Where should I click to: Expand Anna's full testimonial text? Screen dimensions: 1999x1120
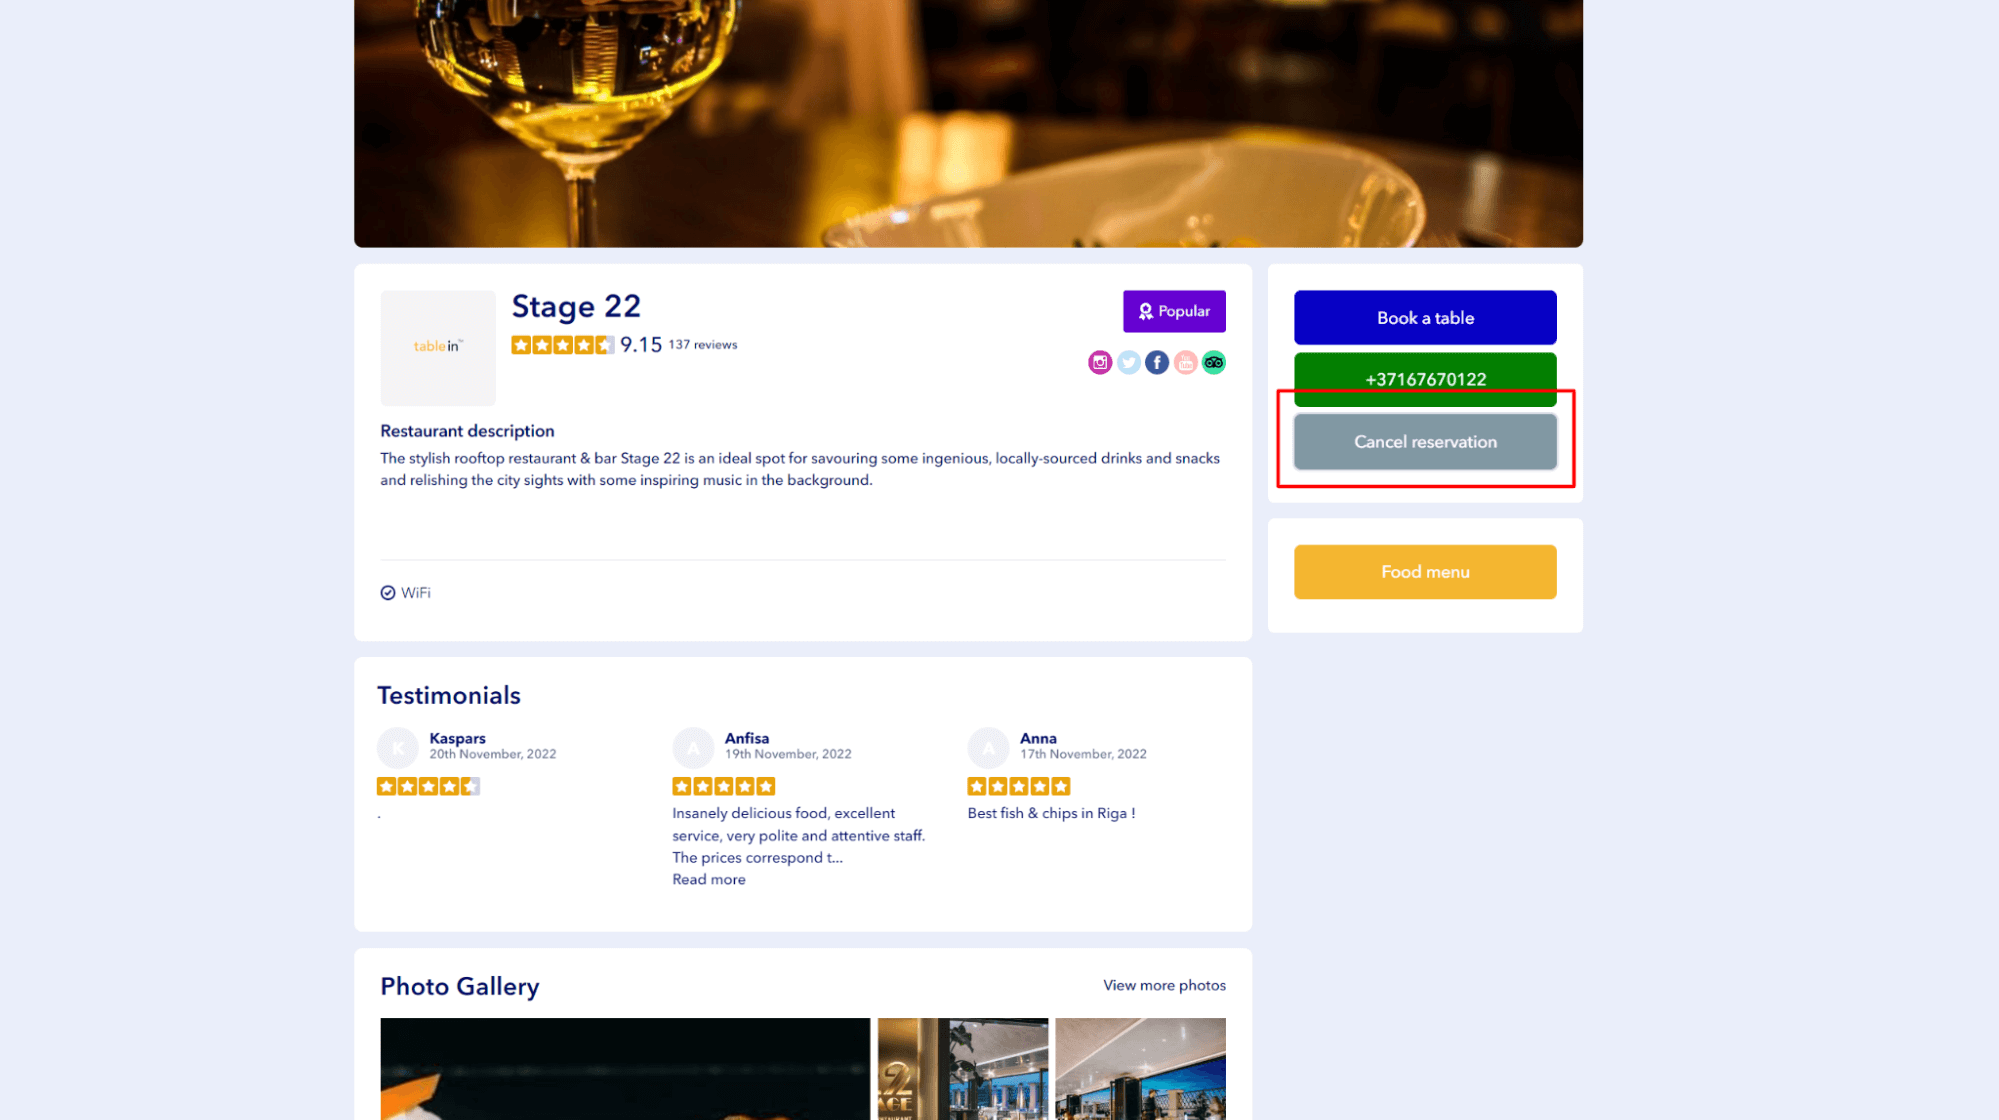(x=1052, y=813)
